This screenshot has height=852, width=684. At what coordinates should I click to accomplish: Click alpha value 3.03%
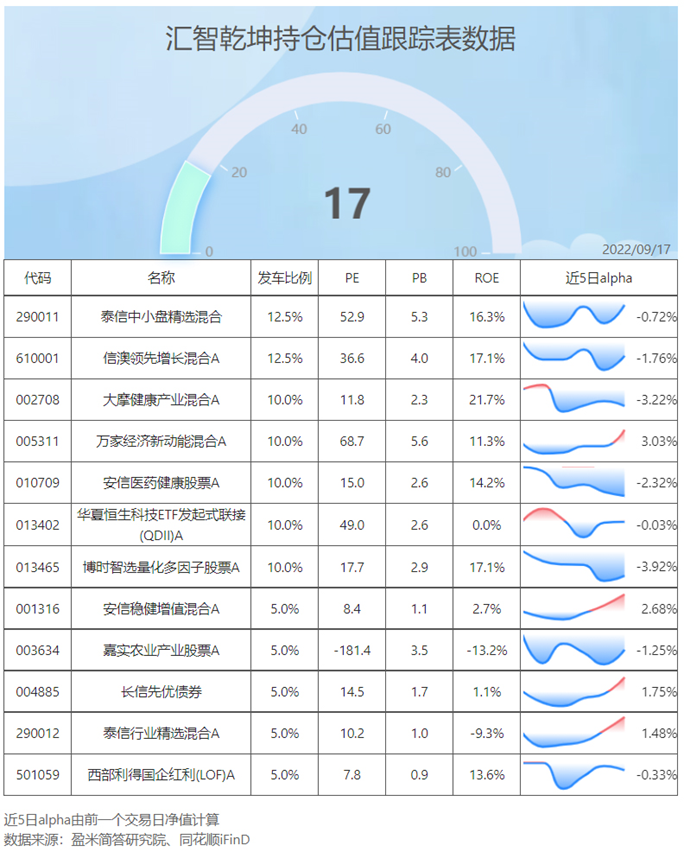point(658,441)
